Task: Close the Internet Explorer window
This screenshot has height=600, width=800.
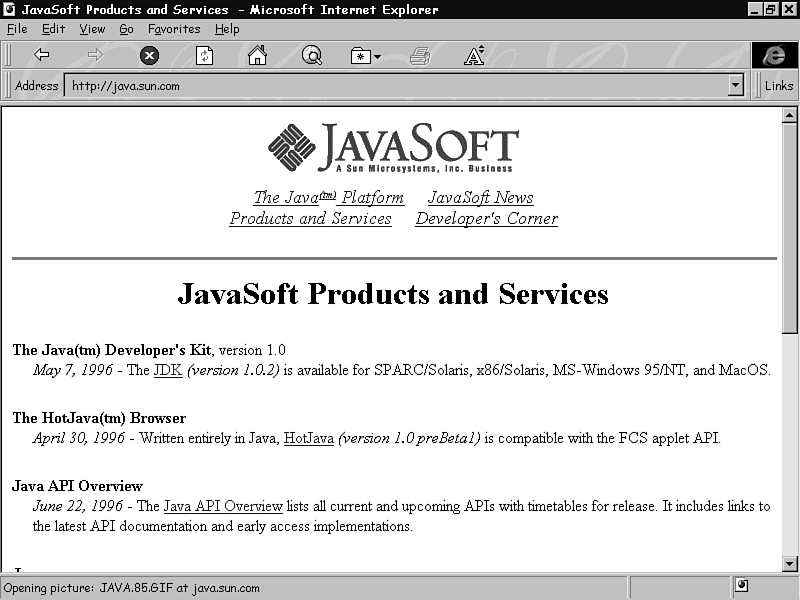Action: coord(788,9)
